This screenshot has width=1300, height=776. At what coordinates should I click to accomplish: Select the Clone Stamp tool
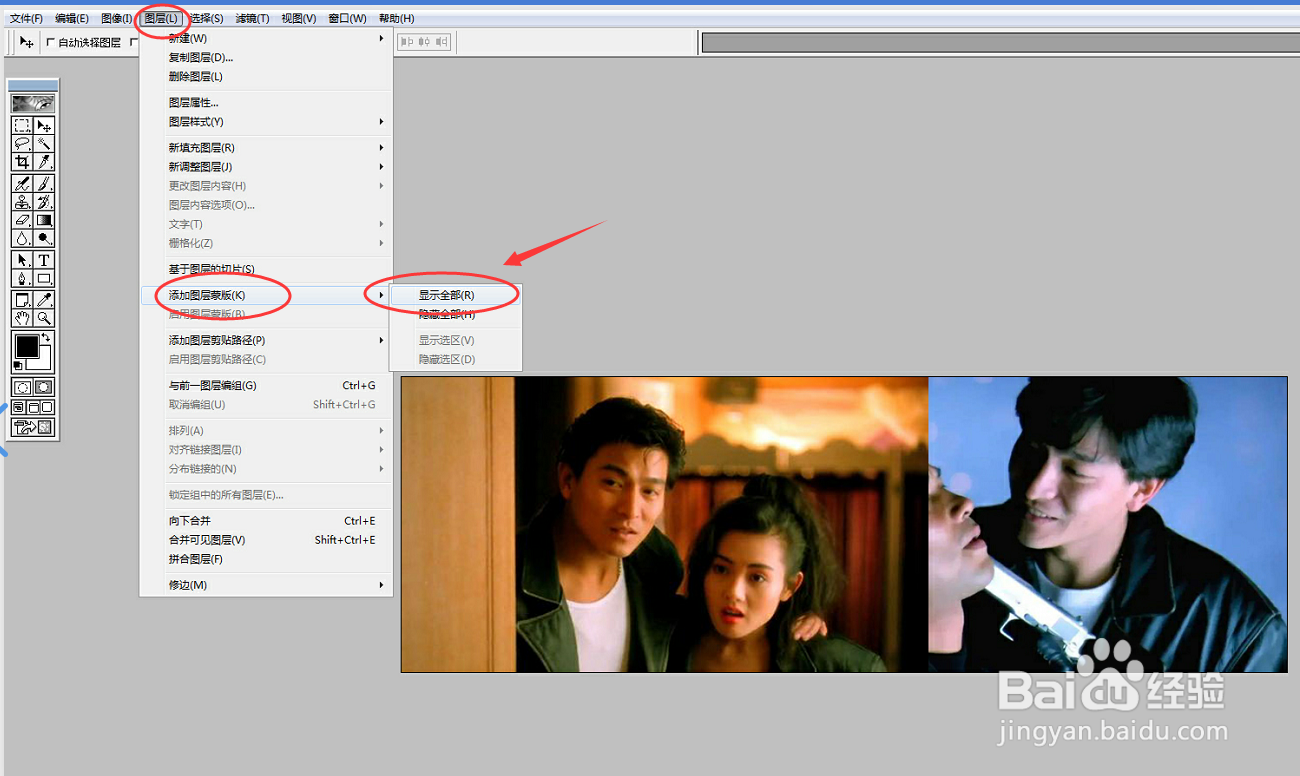click(22, 202)
